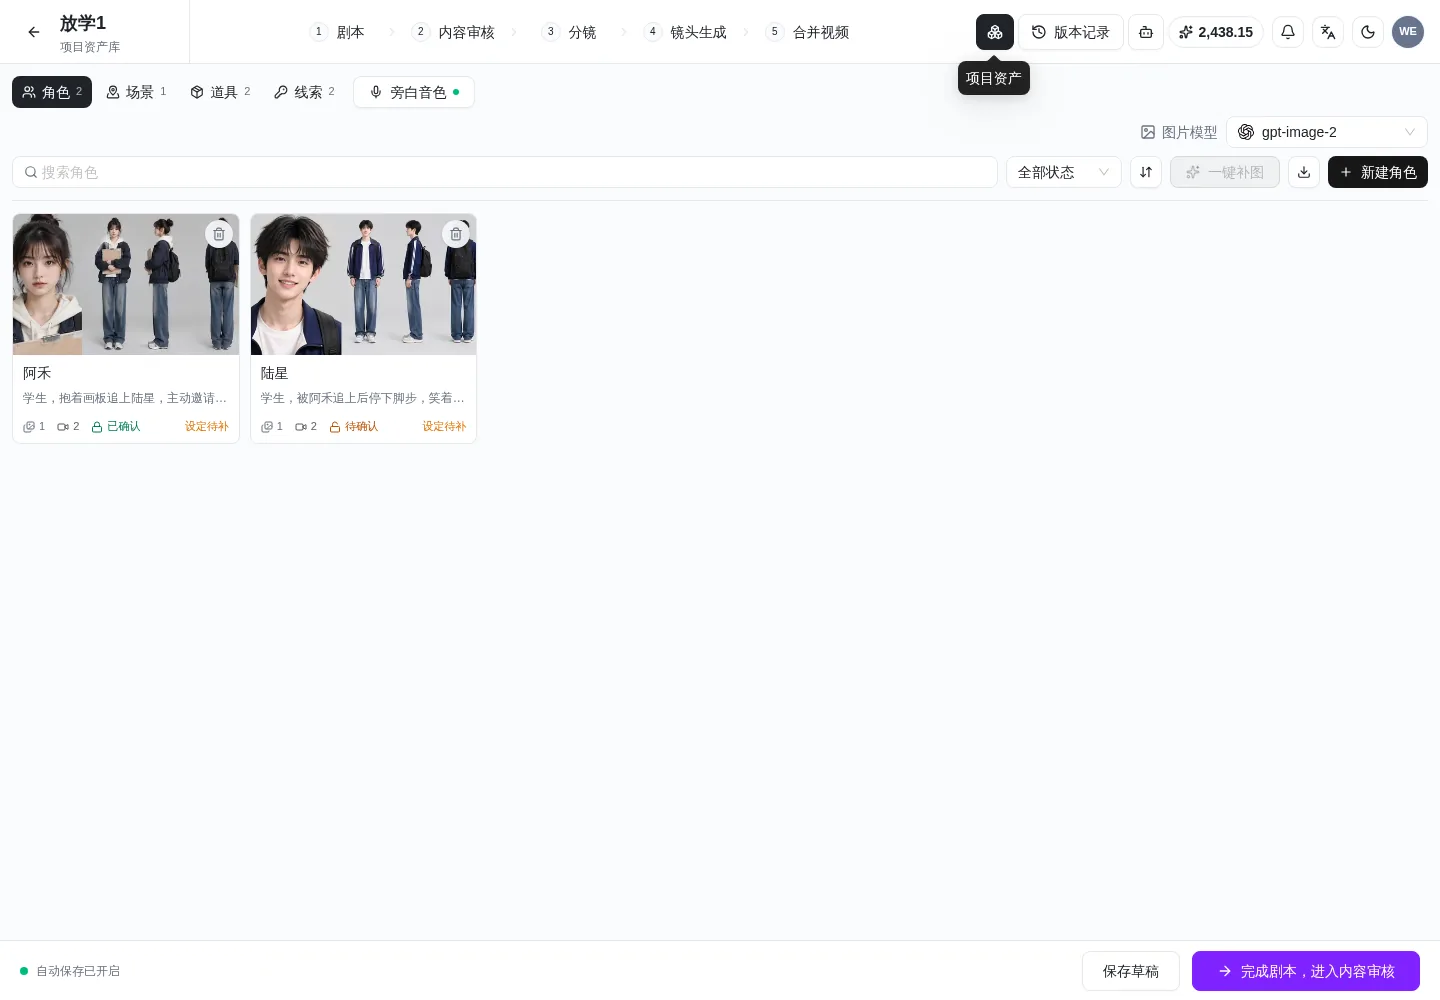Viewport: 1440px width, 1000px height.
Task: Click 完成剧本，进入内容审核 button
Action: (1306, 971)
